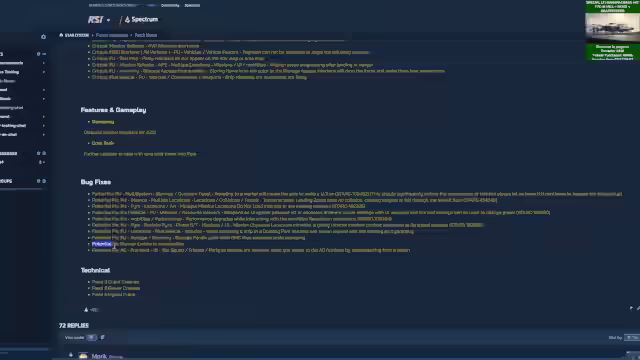Expand the Testing sidebar row arrow
Viewport: 640px width, 360px height.
pyautogui.click(x=44, y=72)
